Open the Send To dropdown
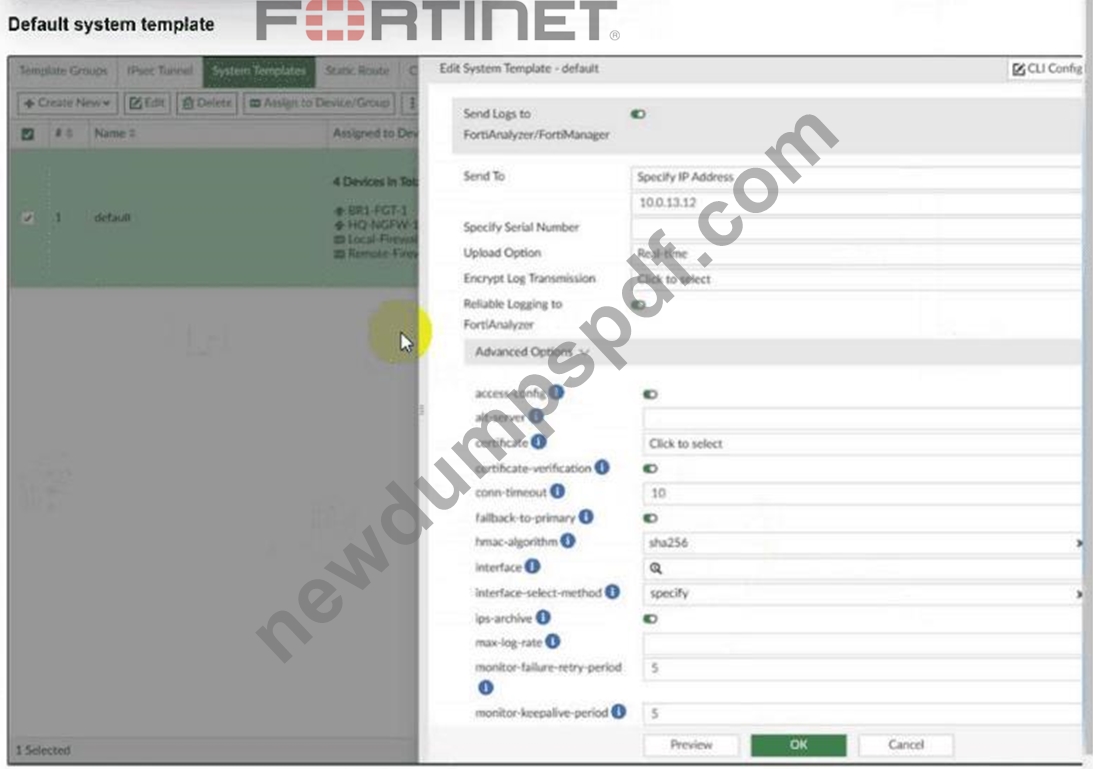 [858, 177]
